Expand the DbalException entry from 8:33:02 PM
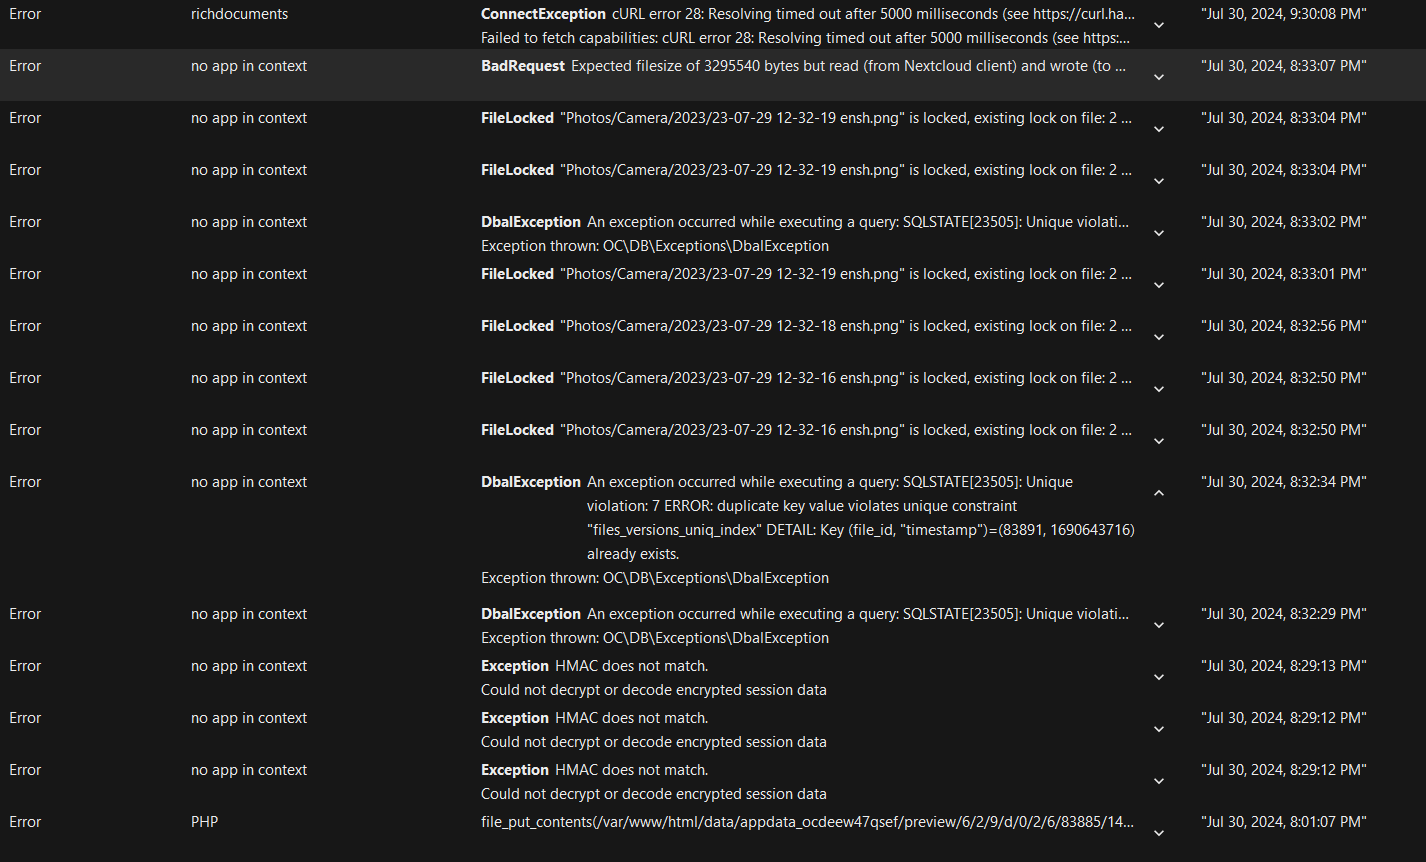Viewport: 1426px width, 862px height. (1159, 233)
